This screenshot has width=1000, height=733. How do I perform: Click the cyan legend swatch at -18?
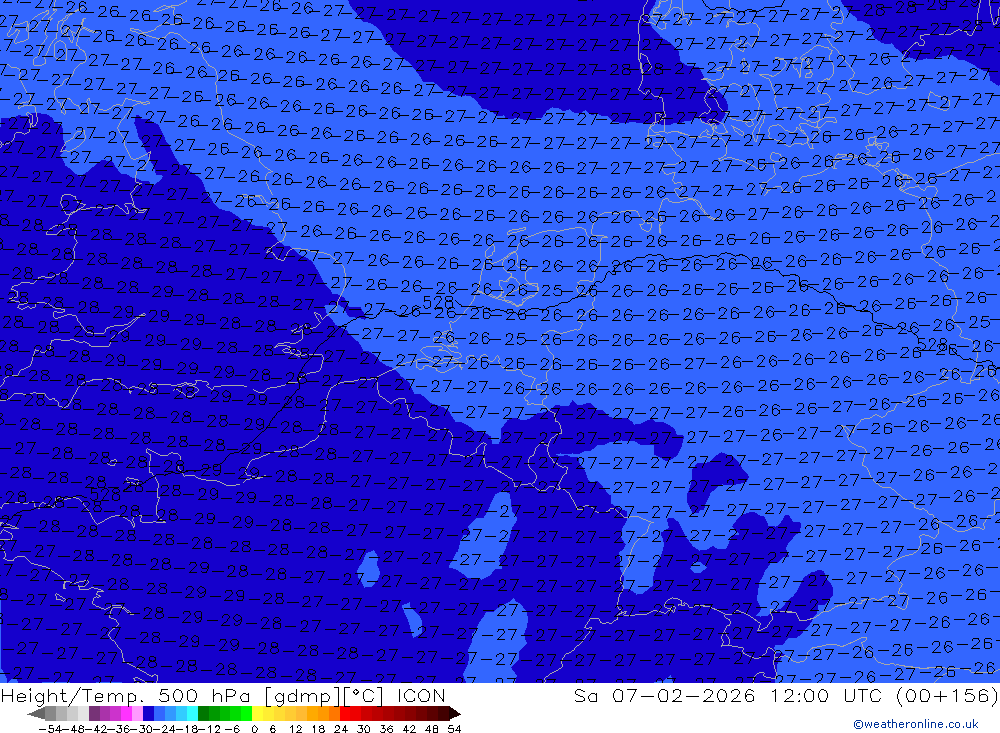point(192,714)
